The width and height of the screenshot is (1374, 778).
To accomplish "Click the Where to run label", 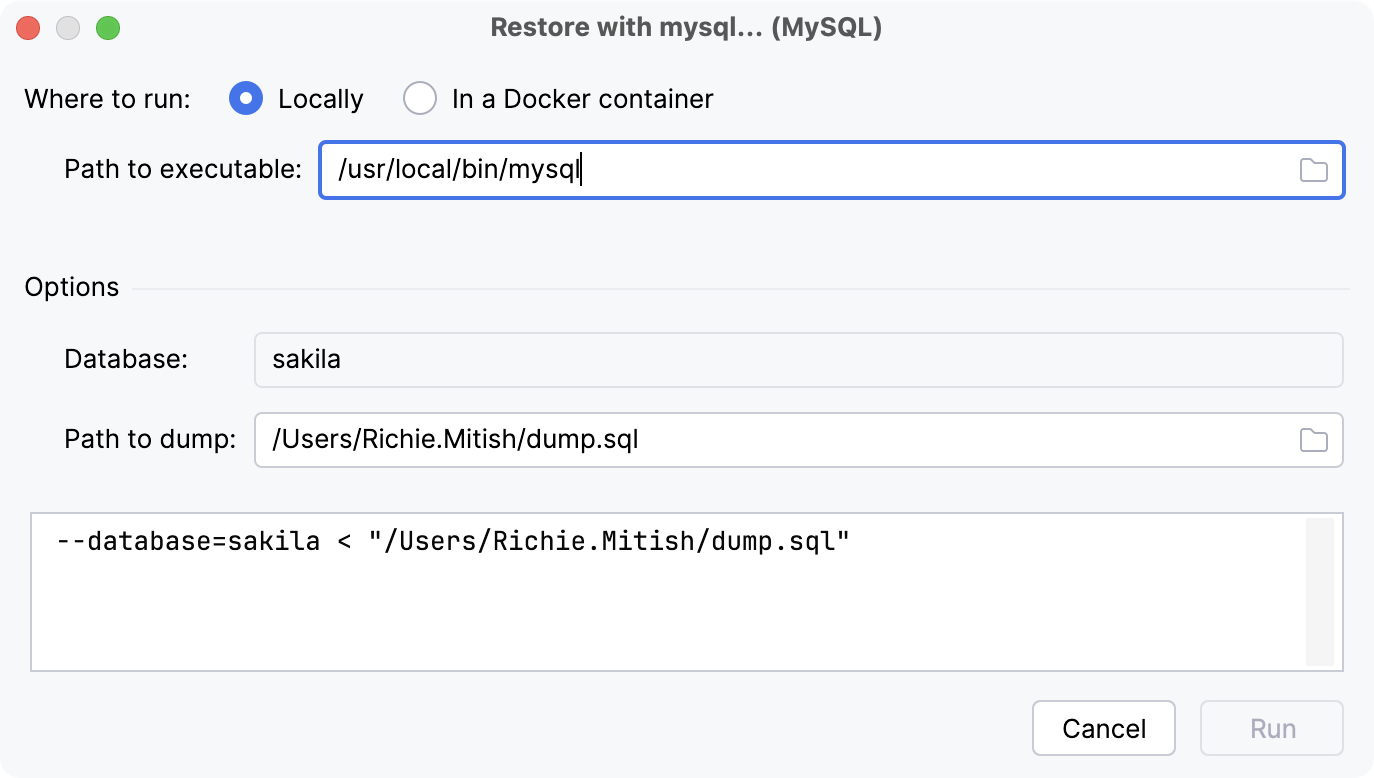I will tap(107, 98).
